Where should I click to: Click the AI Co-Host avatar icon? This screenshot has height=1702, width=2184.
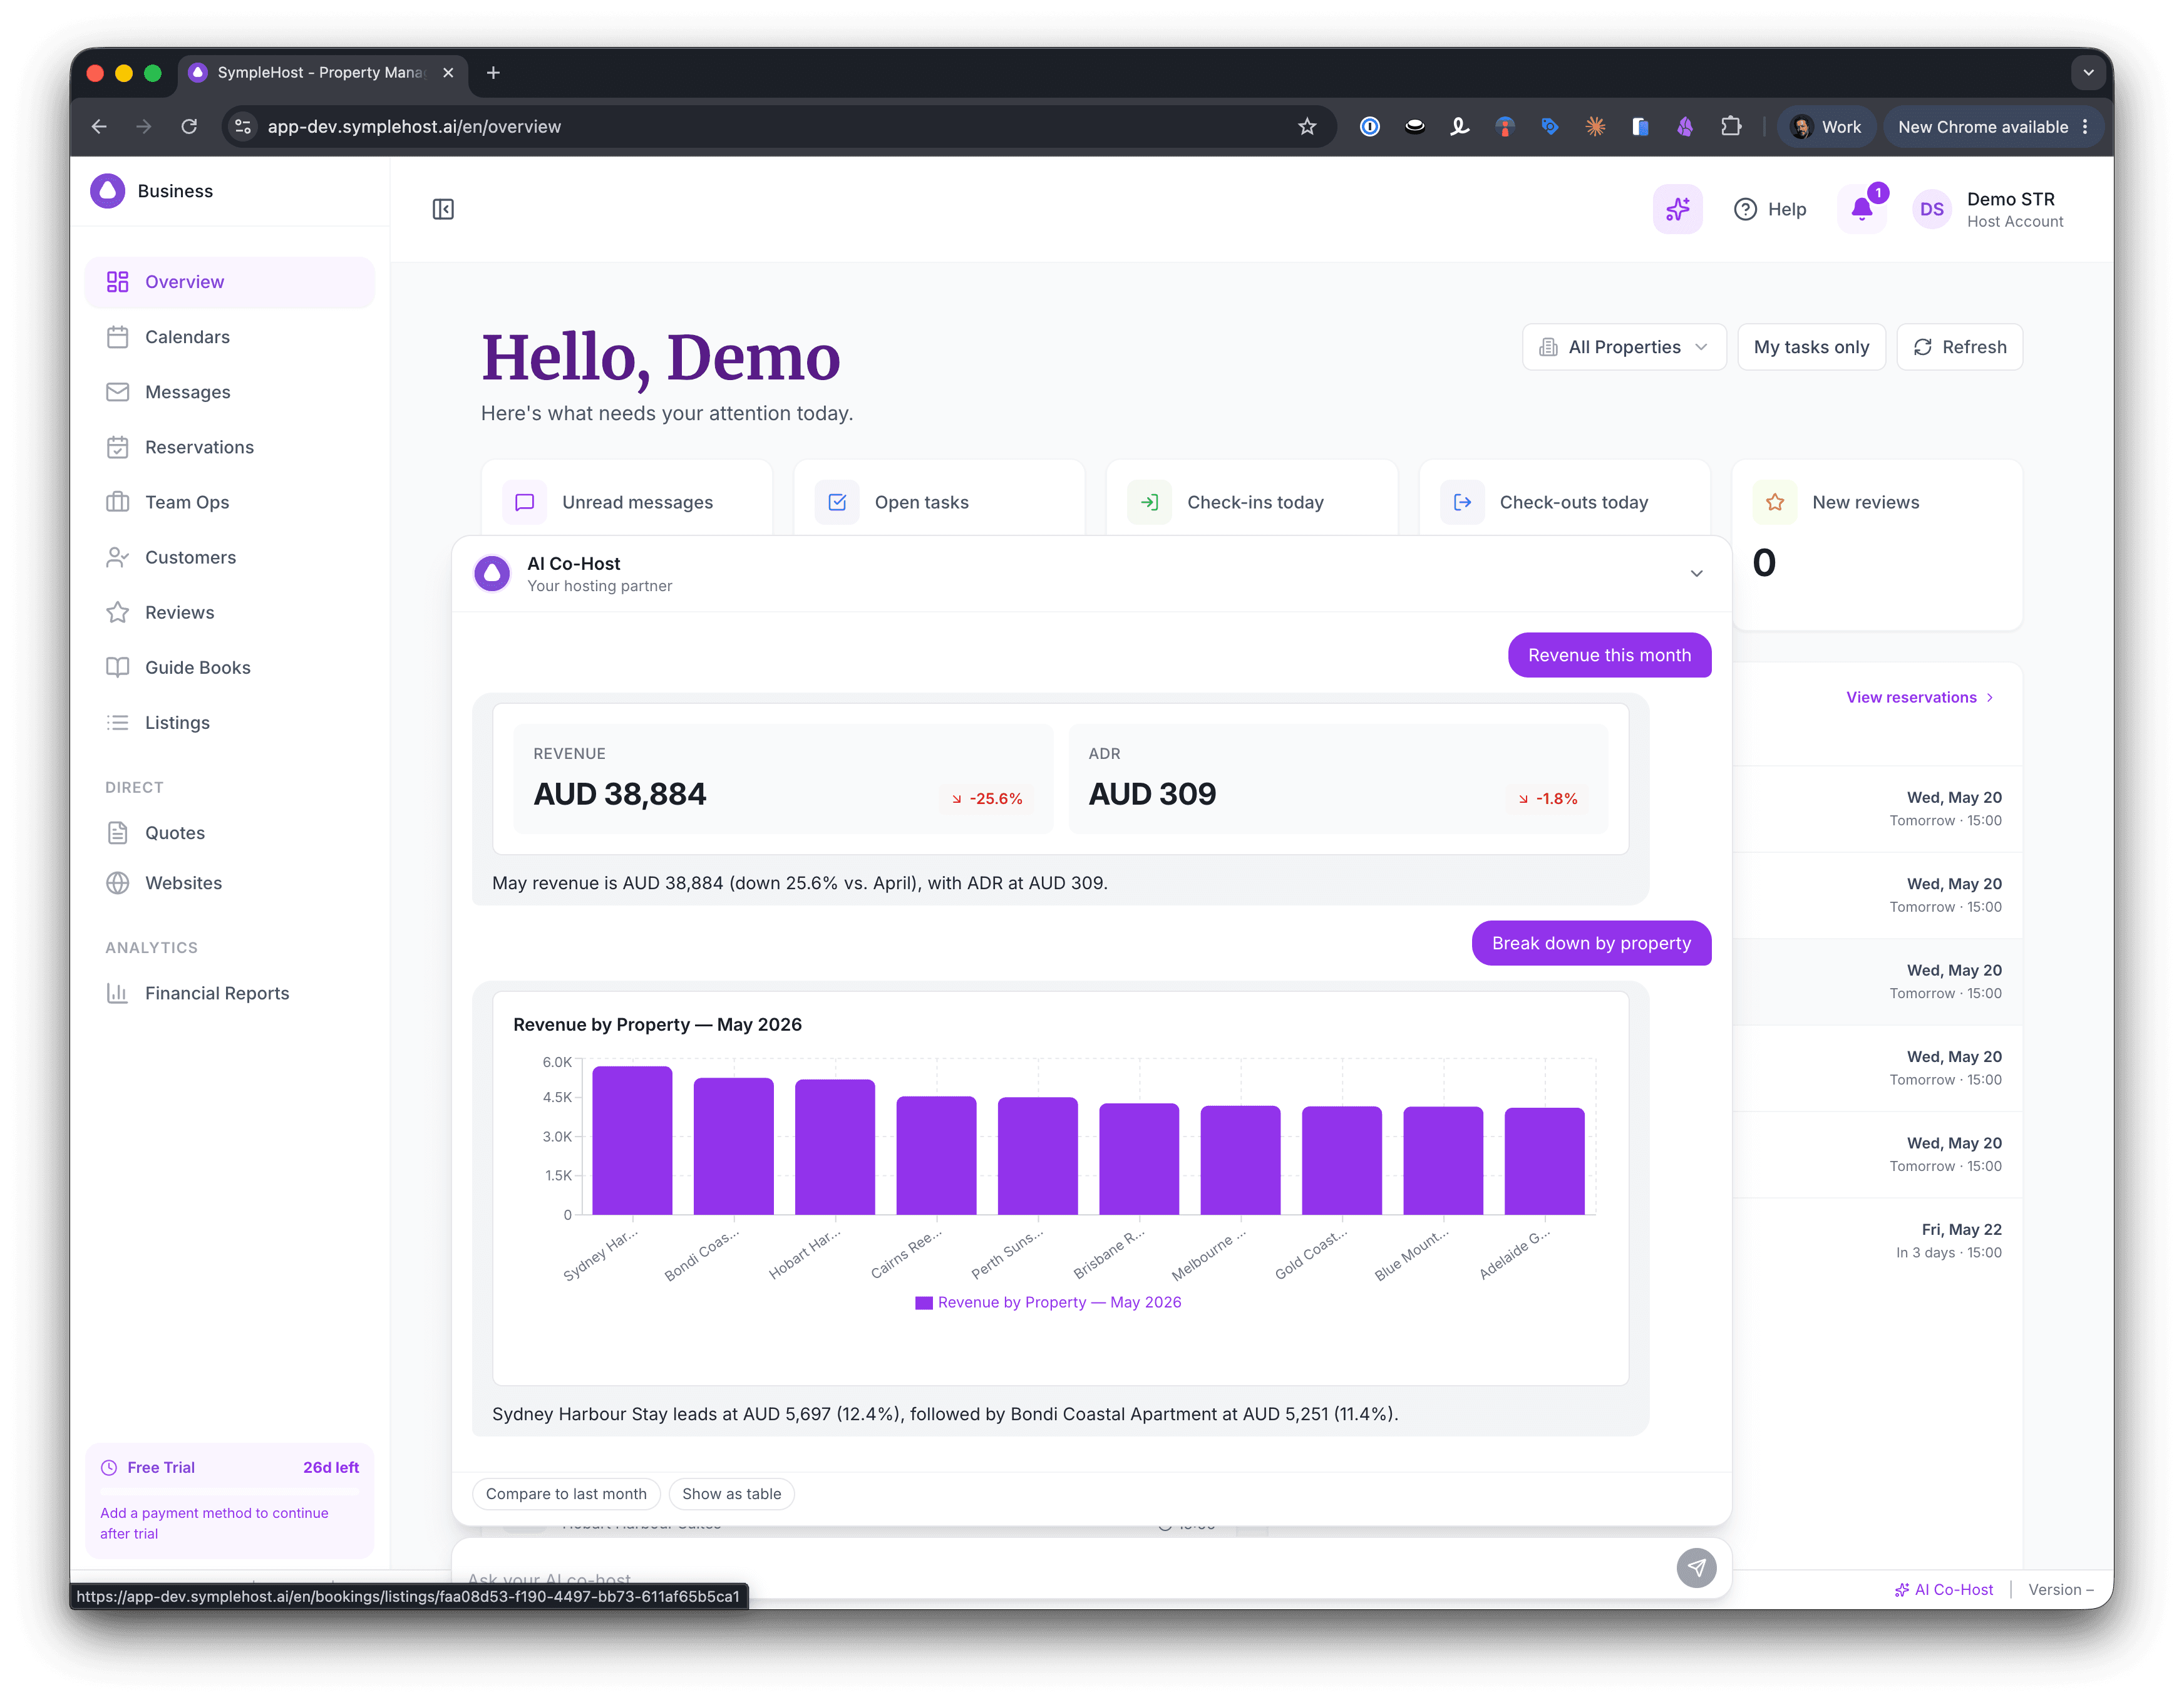[492, 574]
